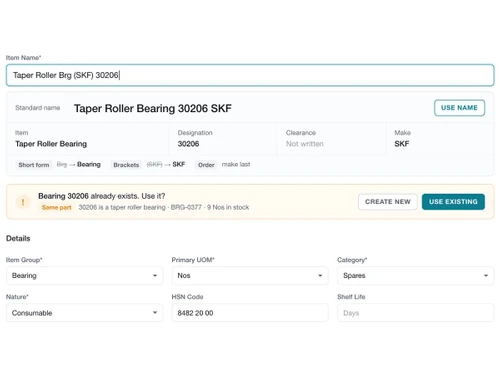Open the Category dropdown showing Spares
The width and height of the screenshot is (500, 375).
point(416,276)
